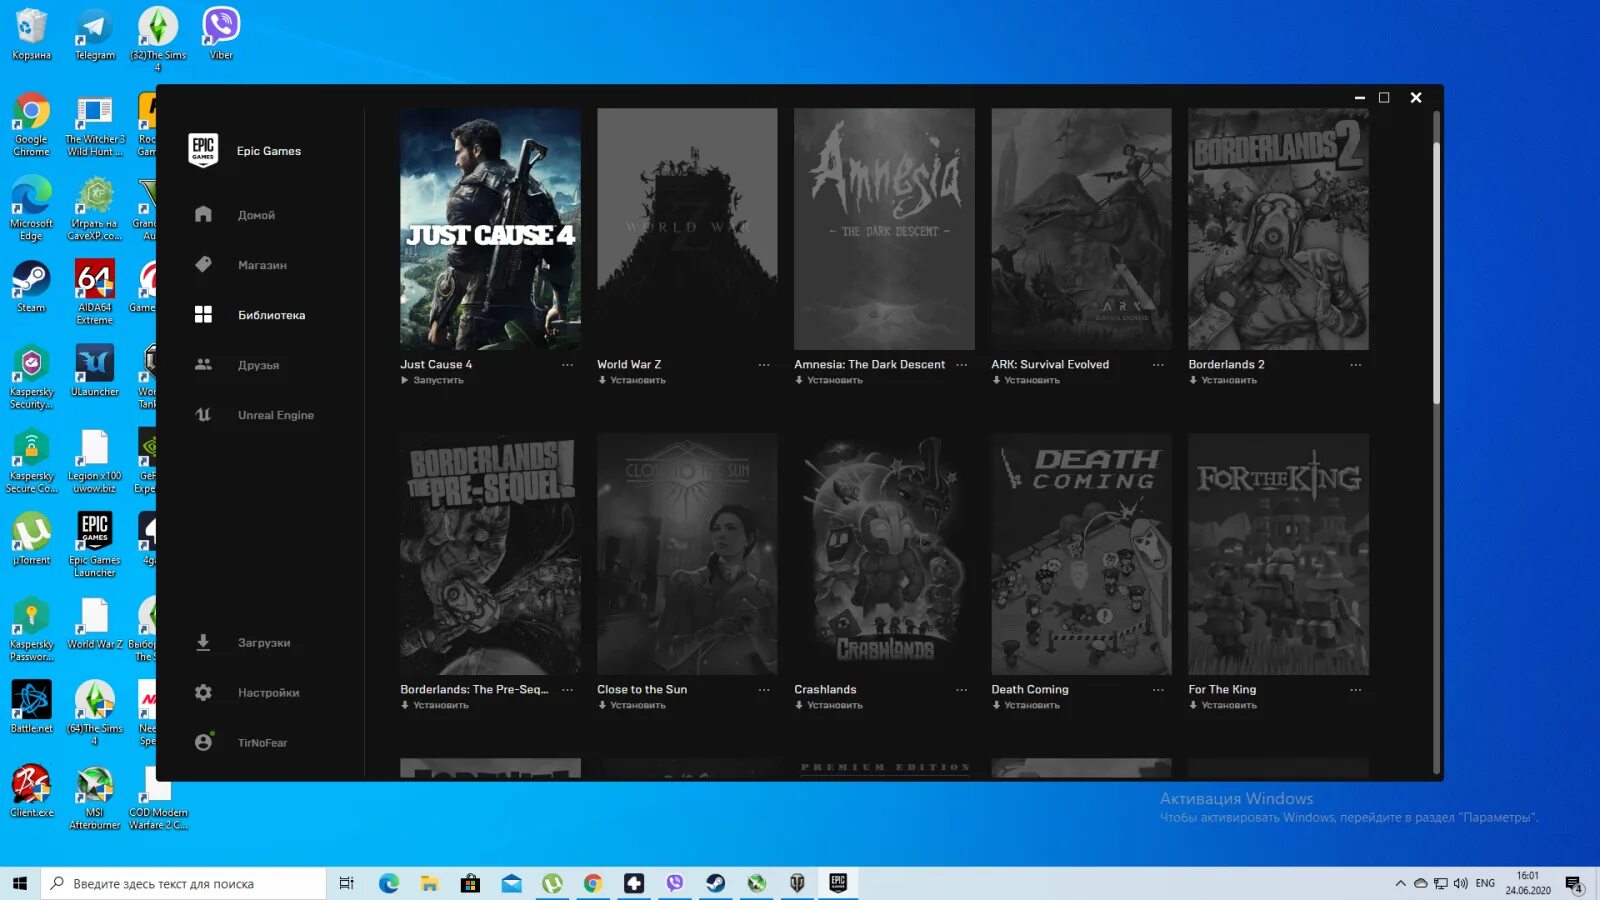The height and width of the screenshot is (900, 1600).
Task: Select the Корзина recycle bin icon
Action: coord(31,34)
